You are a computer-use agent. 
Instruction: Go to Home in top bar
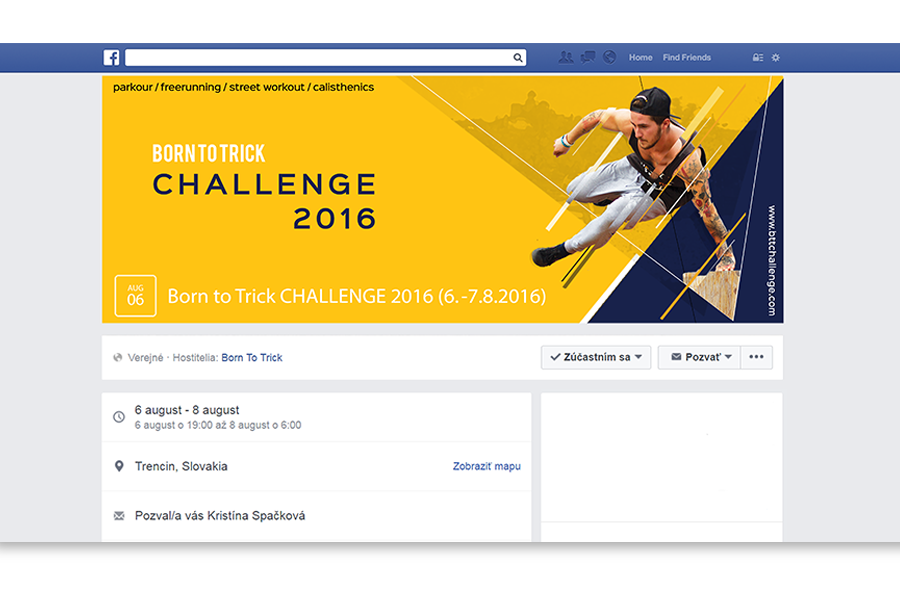tap(641, 57)
